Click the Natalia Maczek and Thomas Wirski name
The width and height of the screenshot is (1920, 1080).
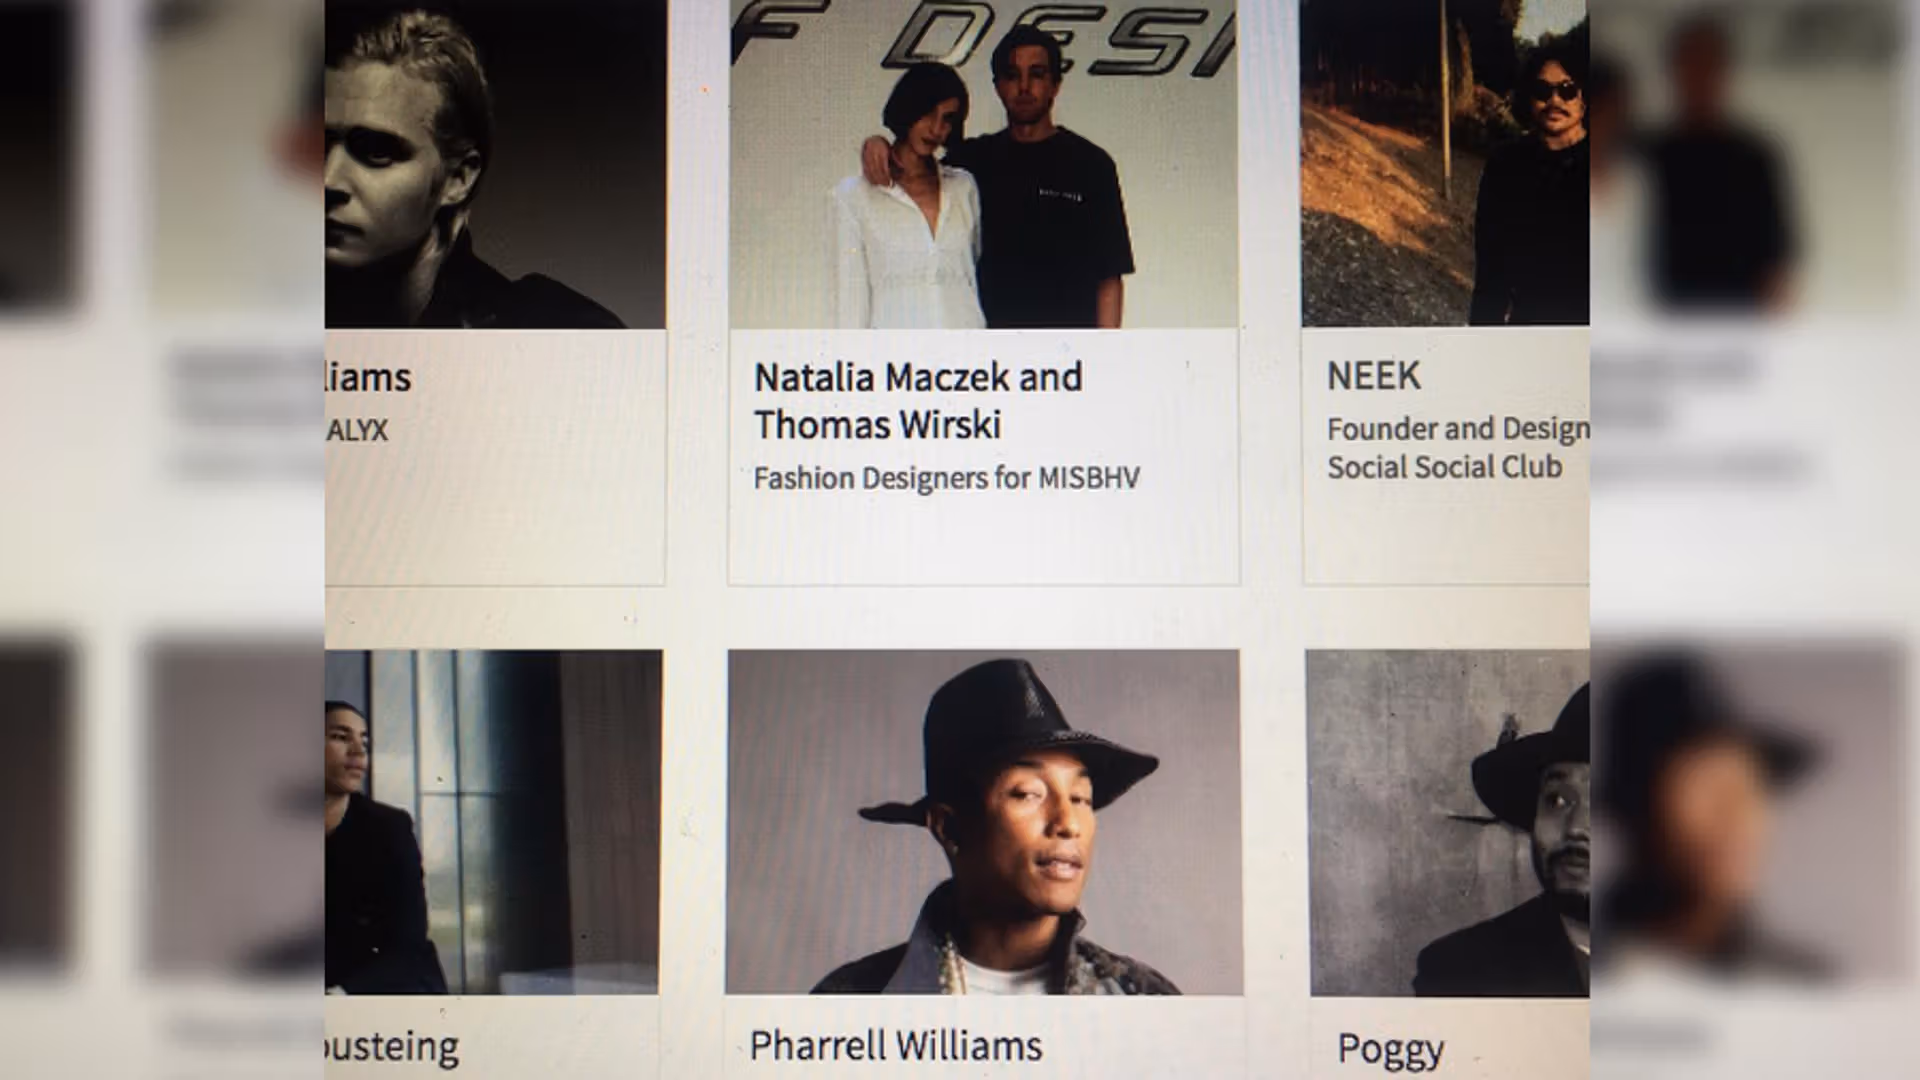tap(918, 401)
